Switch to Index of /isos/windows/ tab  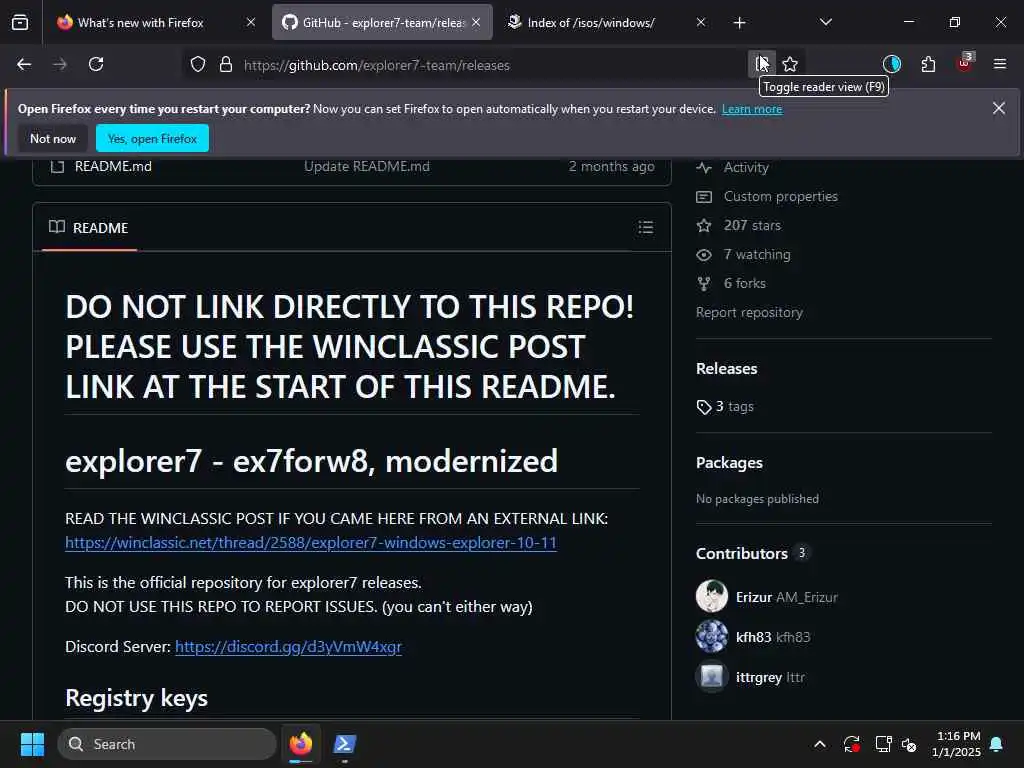[591, 23]
